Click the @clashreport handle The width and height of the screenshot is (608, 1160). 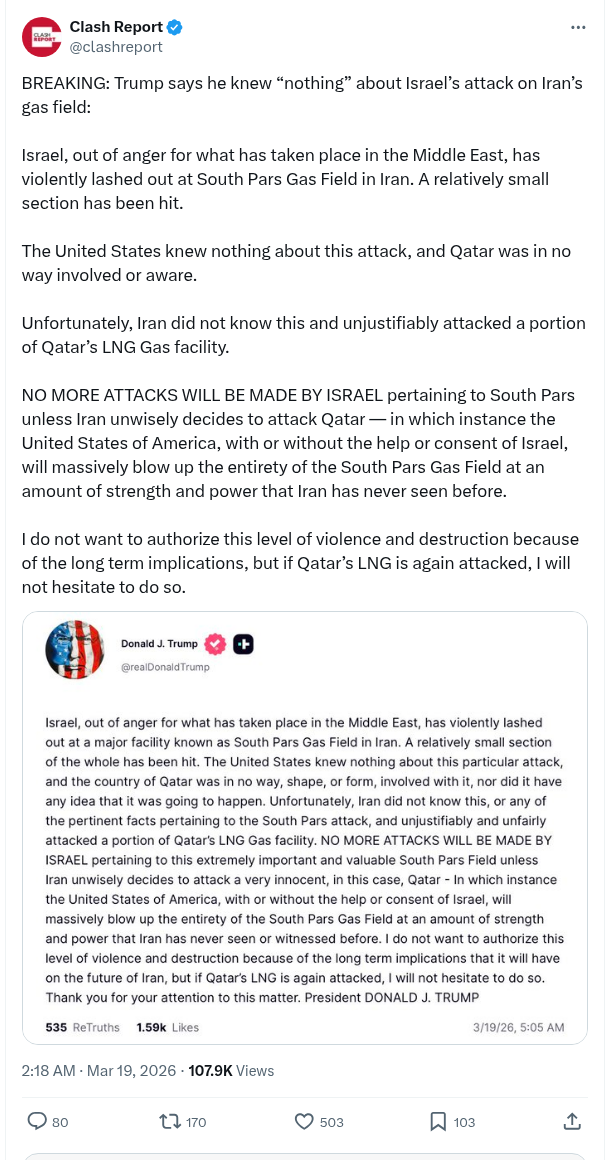coord(115,46)
